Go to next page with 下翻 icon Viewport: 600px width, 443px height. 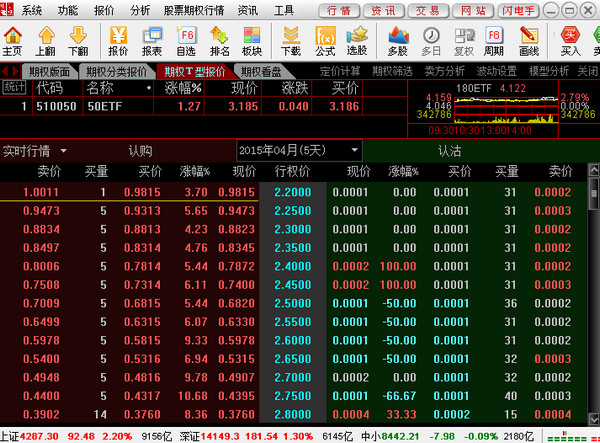pos(78,40)
